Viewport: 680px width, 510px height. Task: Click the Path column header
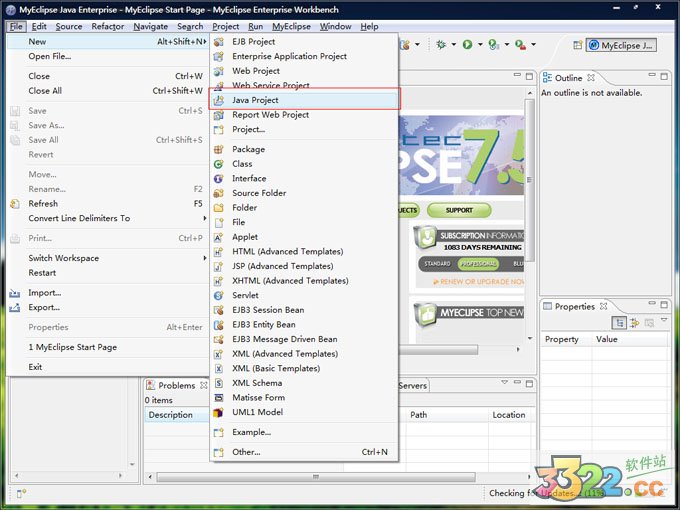pyautogui.click(x=447, y=415)
